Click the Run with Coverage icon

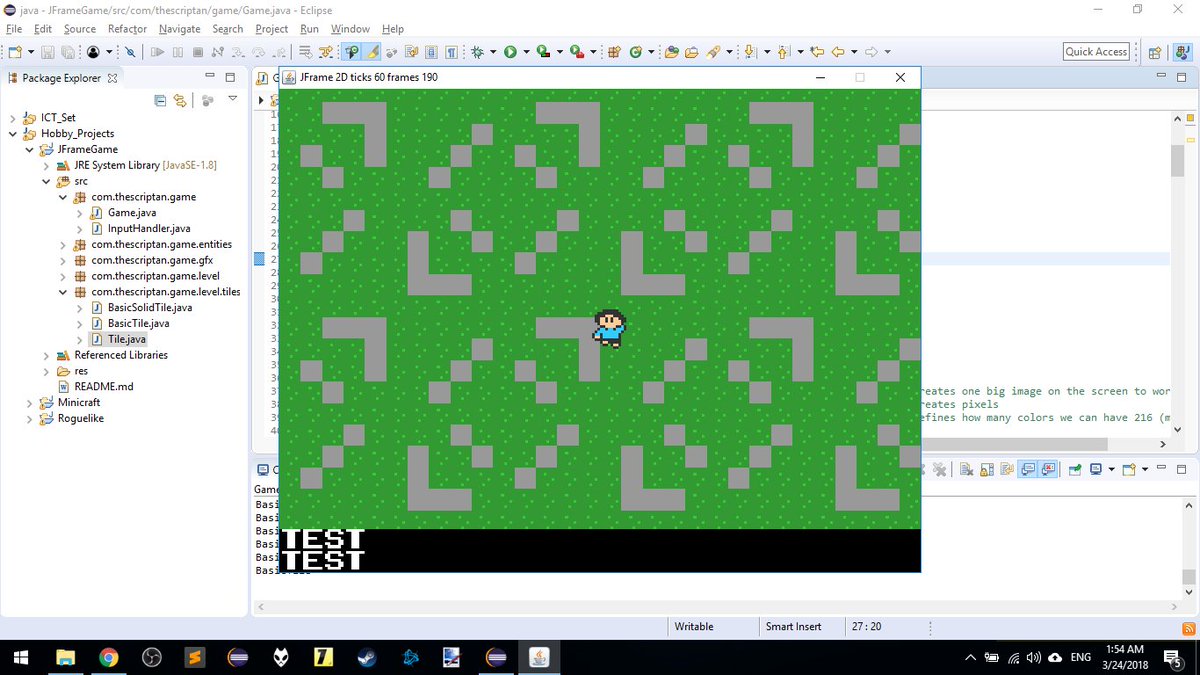click(543, 52)
